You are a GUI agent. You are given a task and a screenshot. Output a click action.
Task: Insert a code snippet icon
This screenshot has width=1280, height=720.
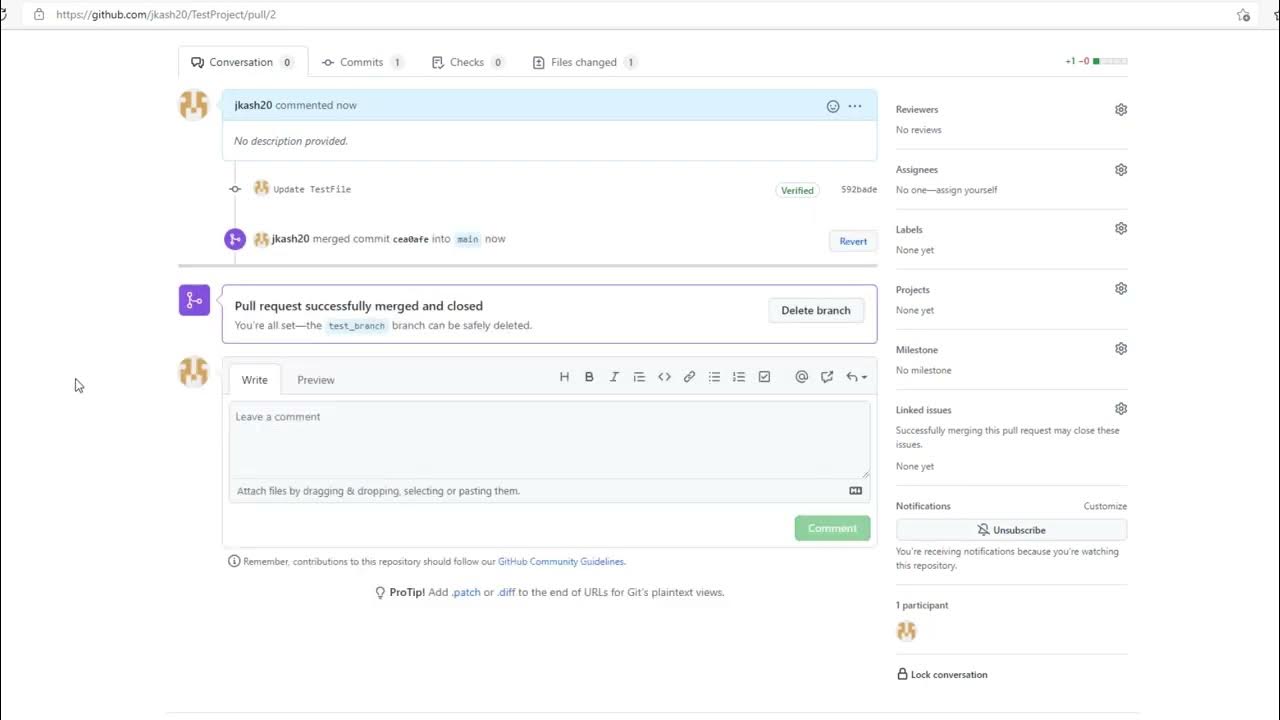[664, 377]
